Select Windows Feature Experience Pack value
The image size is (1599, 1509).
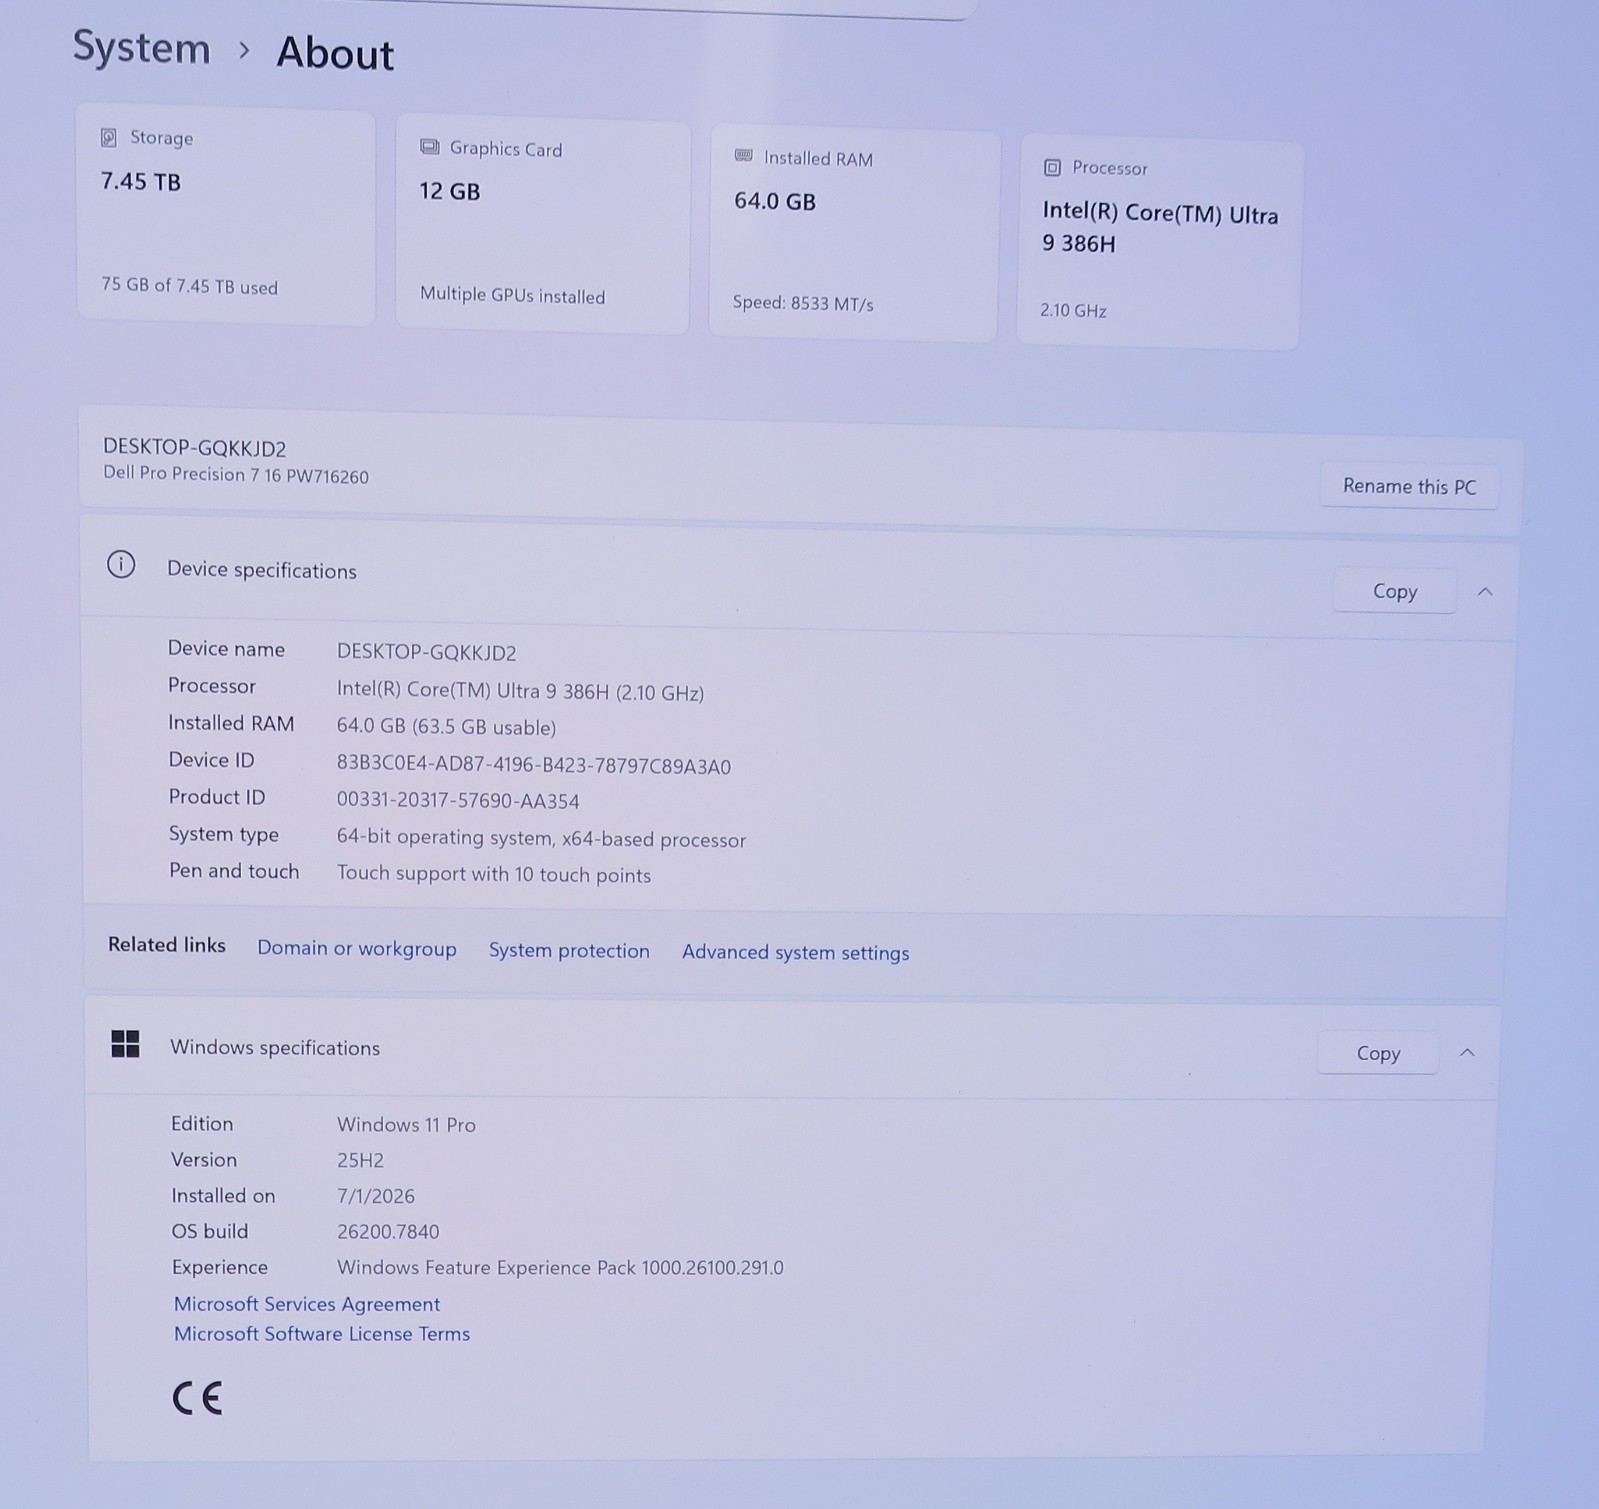(560, 1267)
